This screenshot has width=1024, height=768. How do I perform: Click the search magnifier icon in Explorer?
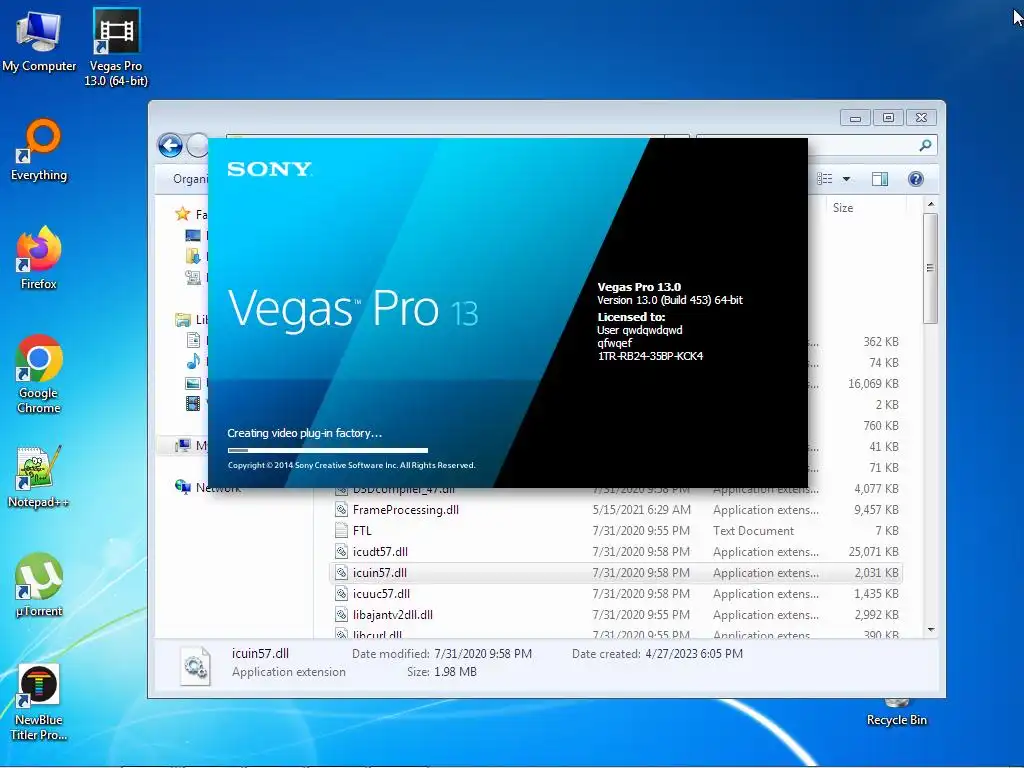925,145
